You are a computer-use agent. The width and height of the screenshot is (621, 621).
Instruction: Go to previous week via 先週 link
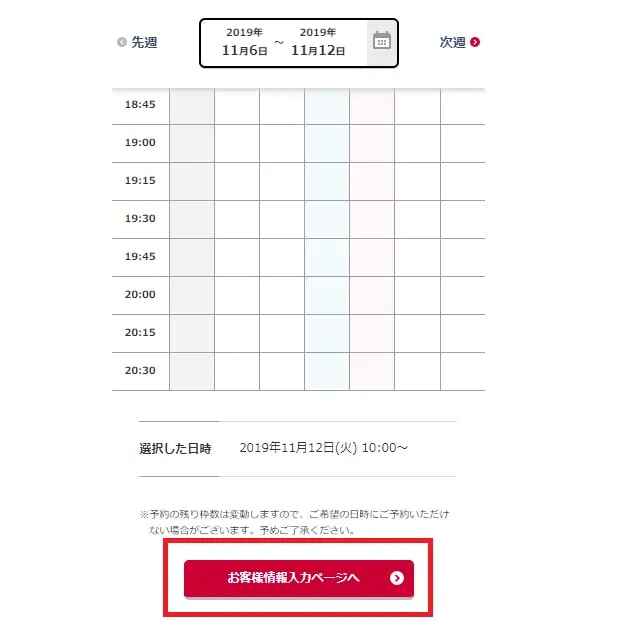pos(137,42)
